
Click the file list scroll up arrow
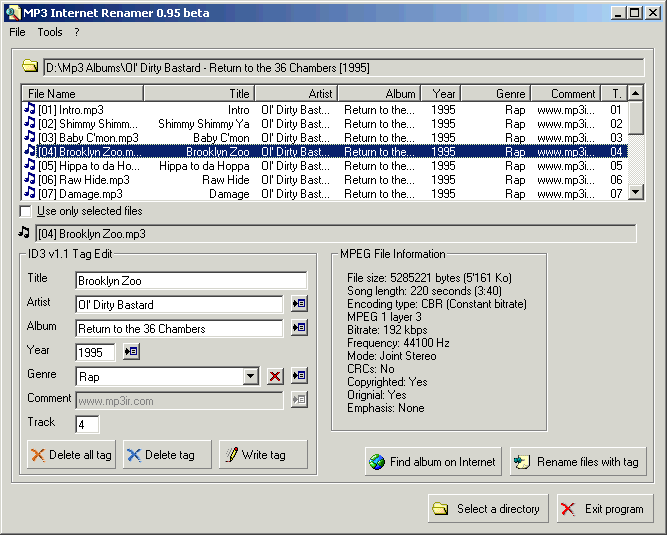(636, 93)
